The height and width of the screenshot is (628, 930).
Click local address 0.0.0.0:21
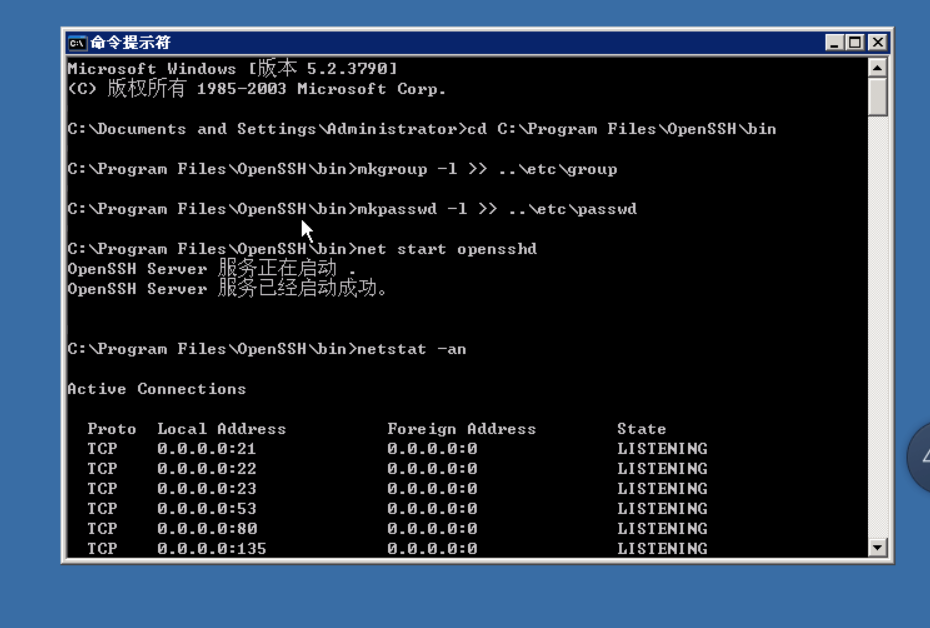[206, 449]
